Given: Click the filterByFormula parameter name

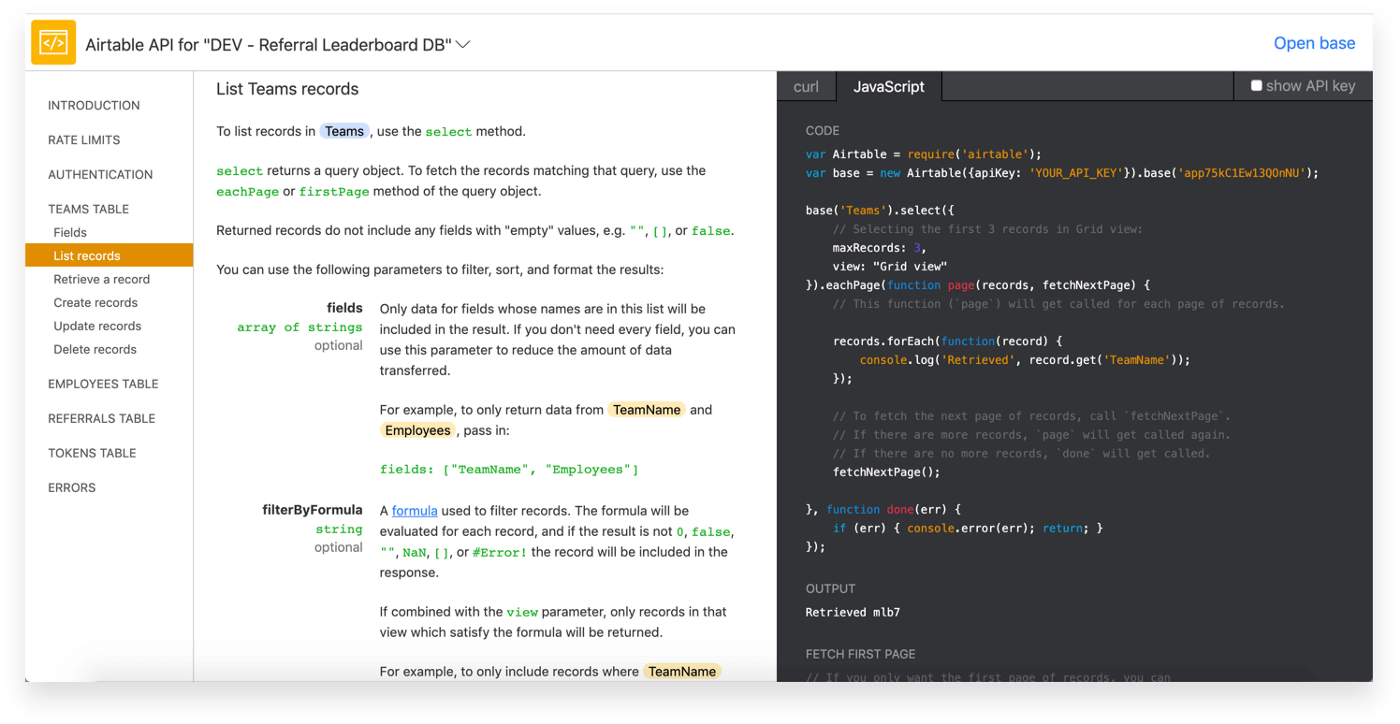Looking at the screenshot, I should [312, 510].
